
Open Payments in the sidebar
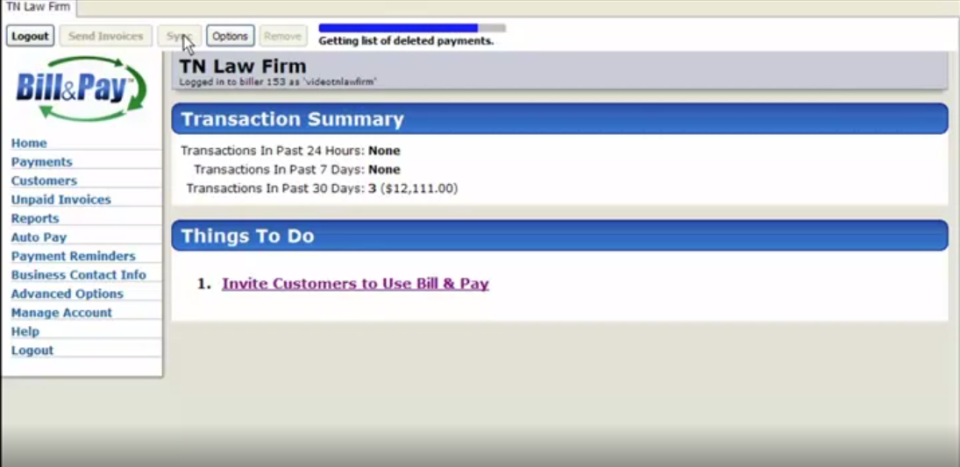42,162
